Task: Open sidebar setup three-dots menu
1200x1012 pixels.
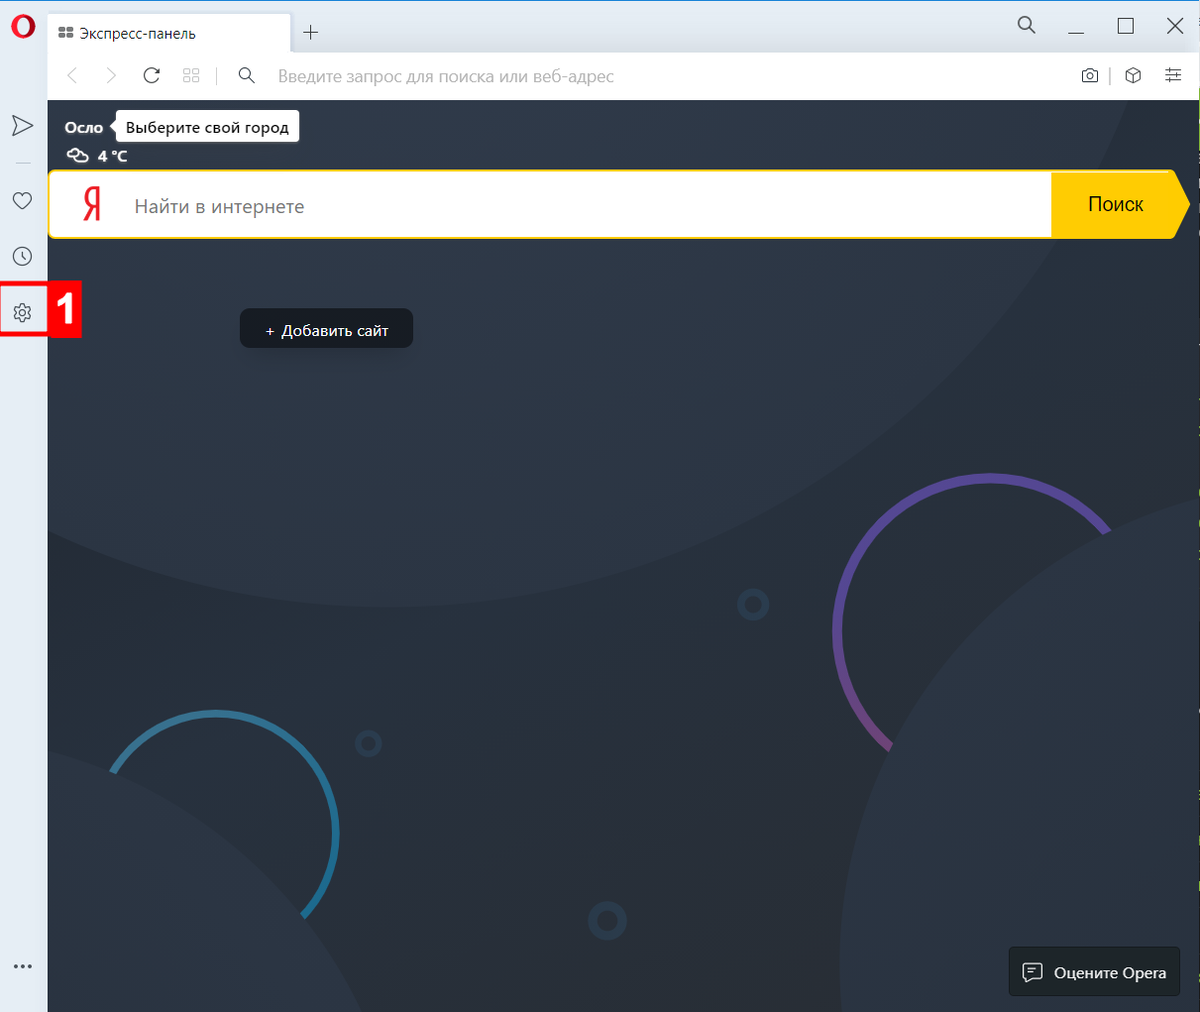Action: 22,967
